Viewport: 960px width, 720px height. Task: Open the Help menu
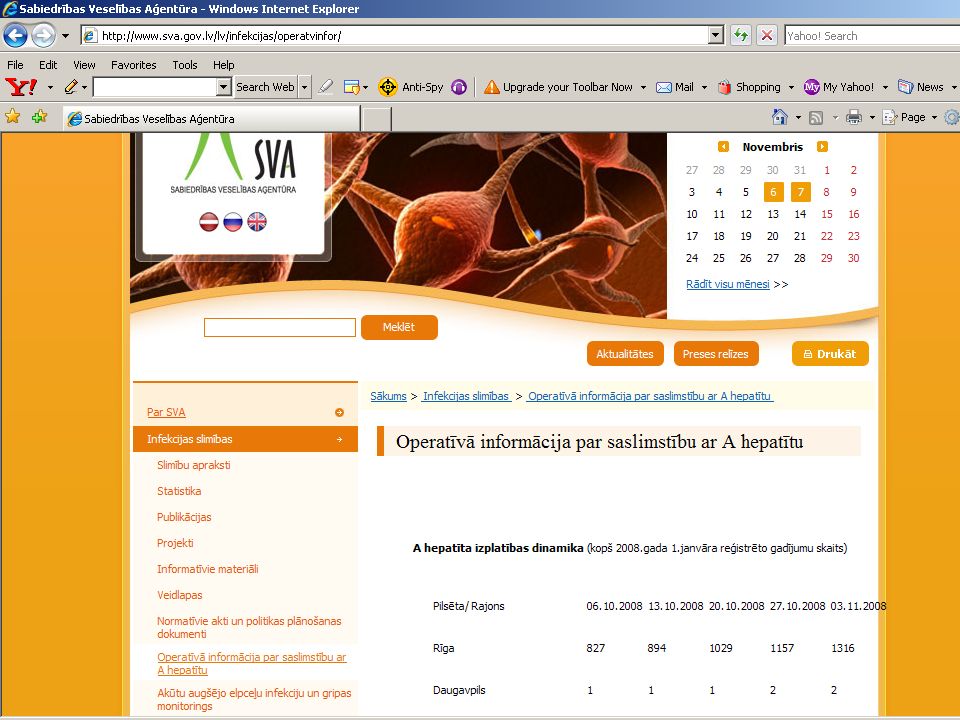coord(223,65)
